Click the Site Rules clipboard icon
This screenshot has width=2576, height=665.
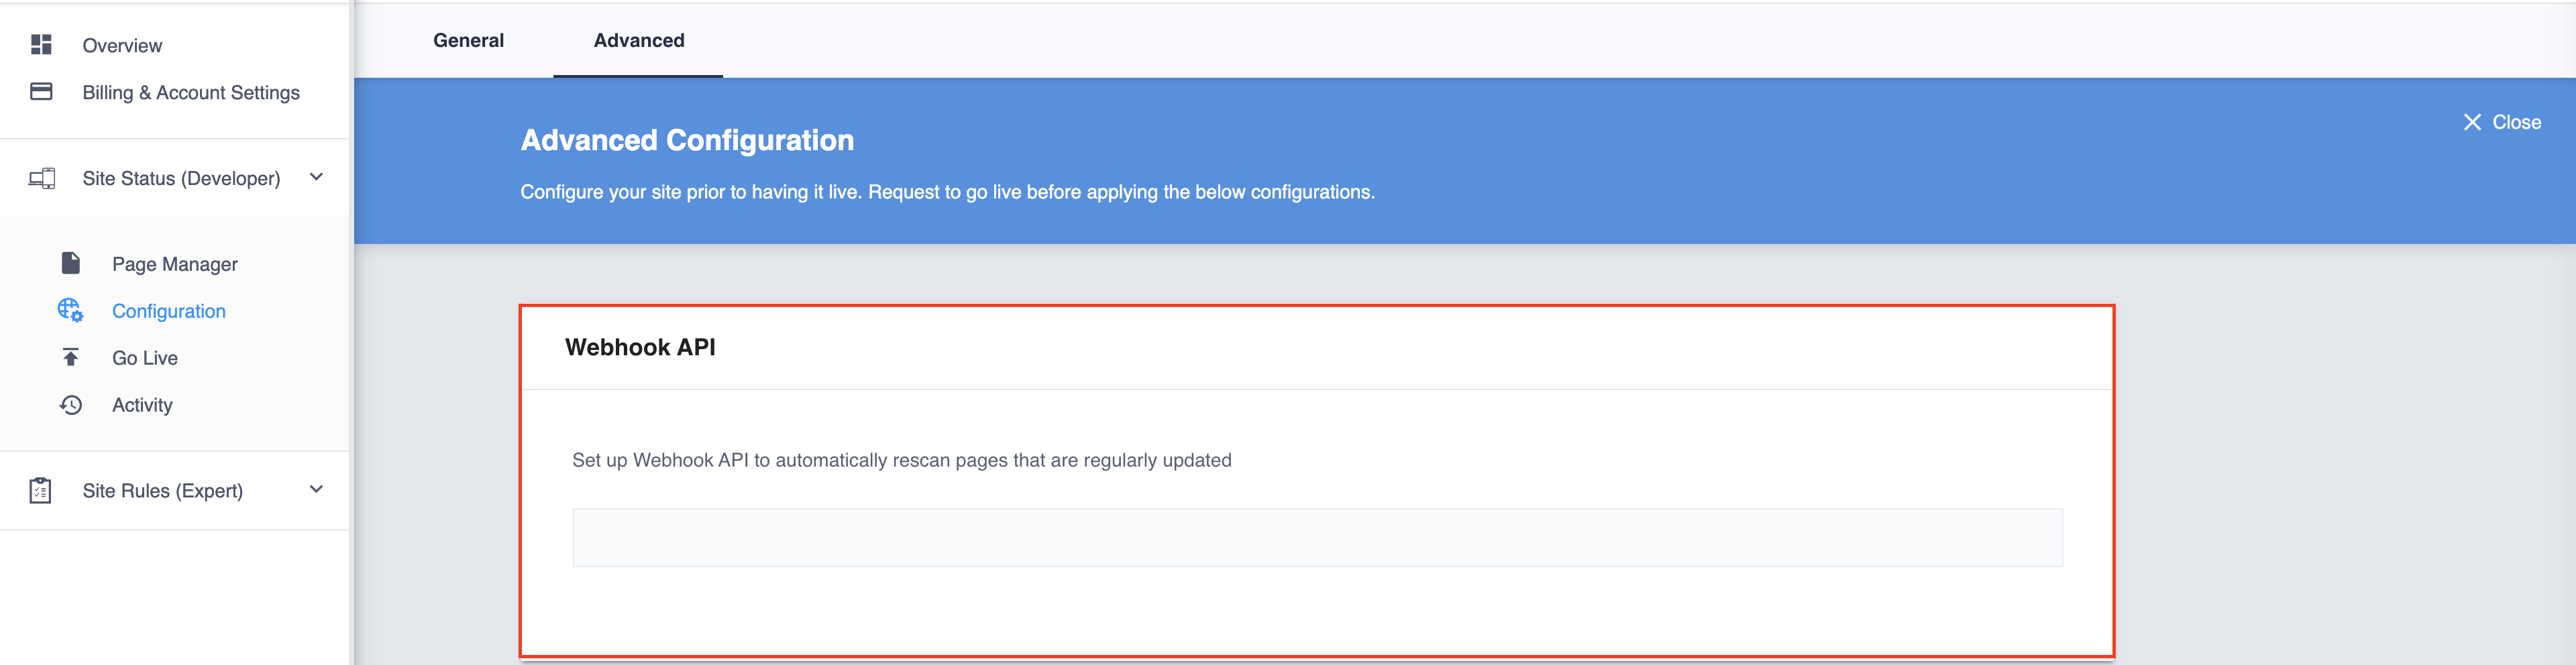point(41,490)
